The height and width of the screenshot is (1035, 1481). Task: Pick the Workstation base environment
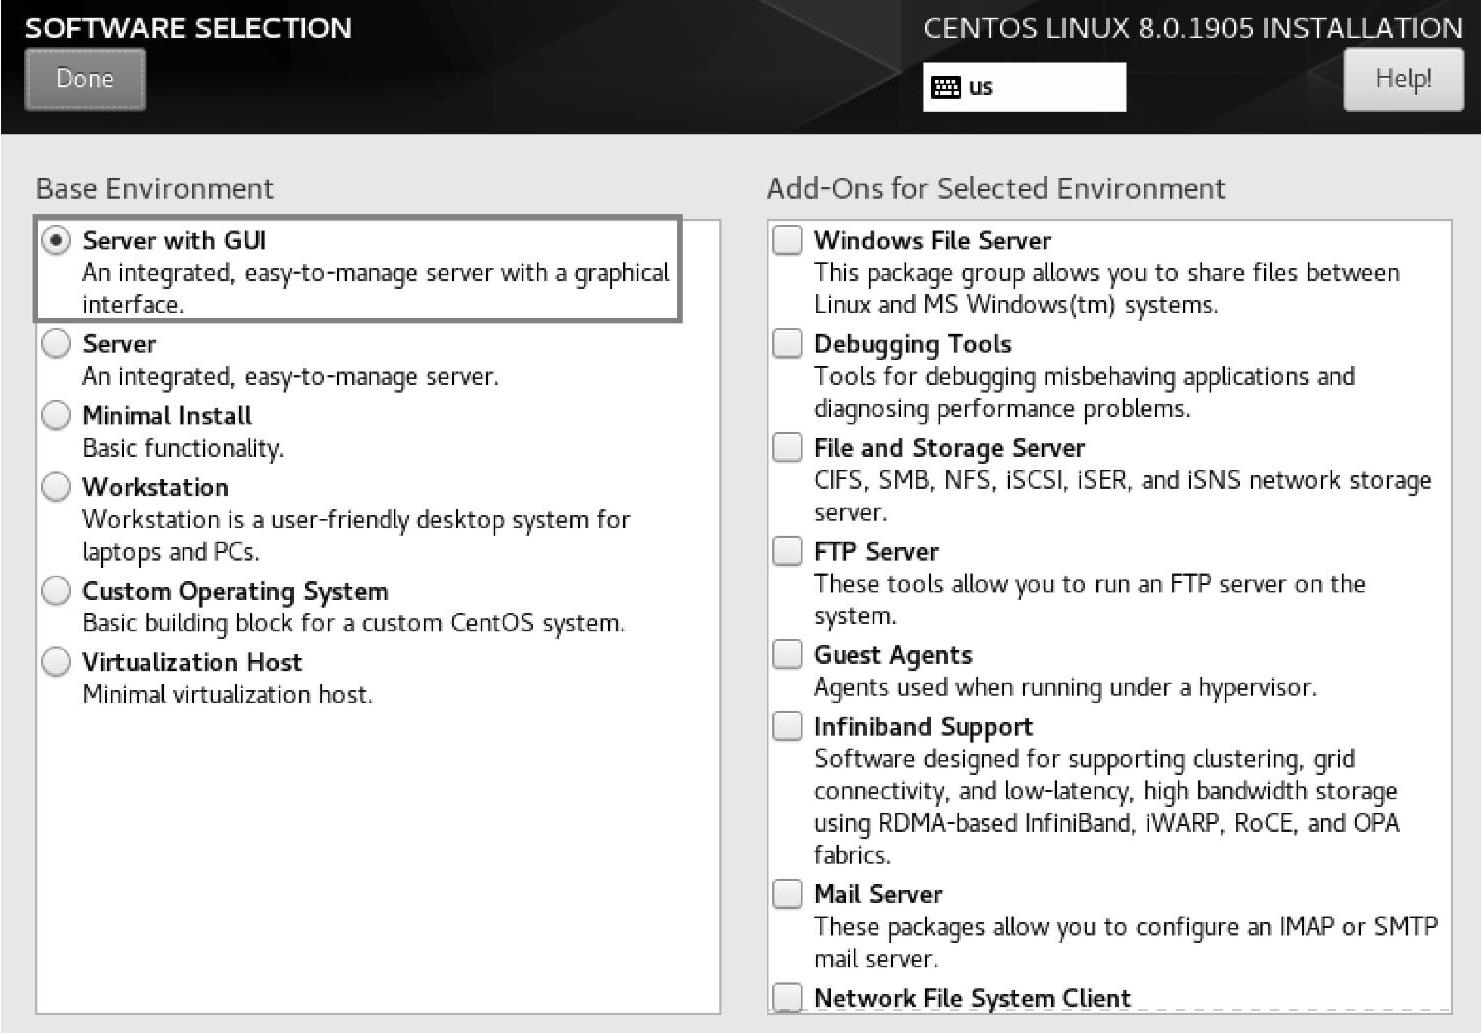[56, 487]
